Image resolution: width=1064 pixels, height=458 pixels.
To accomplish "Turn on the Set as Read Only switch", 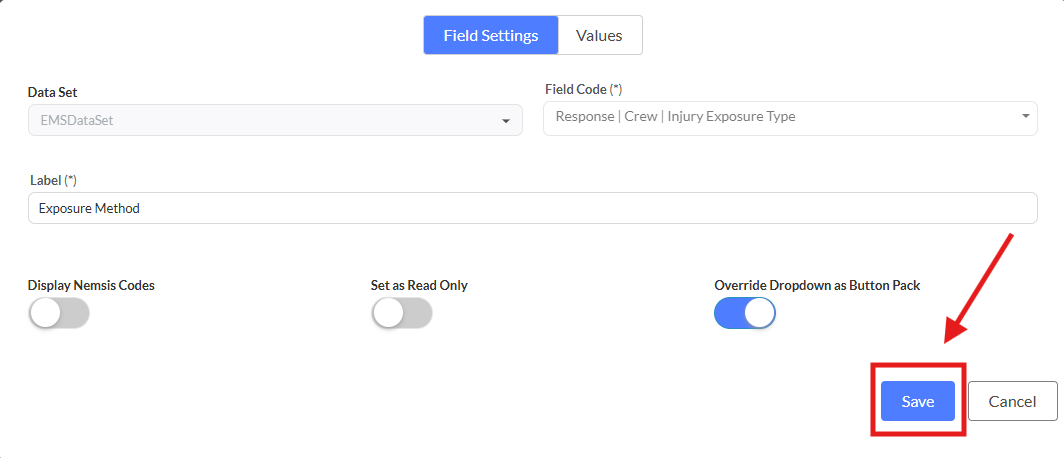I will tap(401, 313).
